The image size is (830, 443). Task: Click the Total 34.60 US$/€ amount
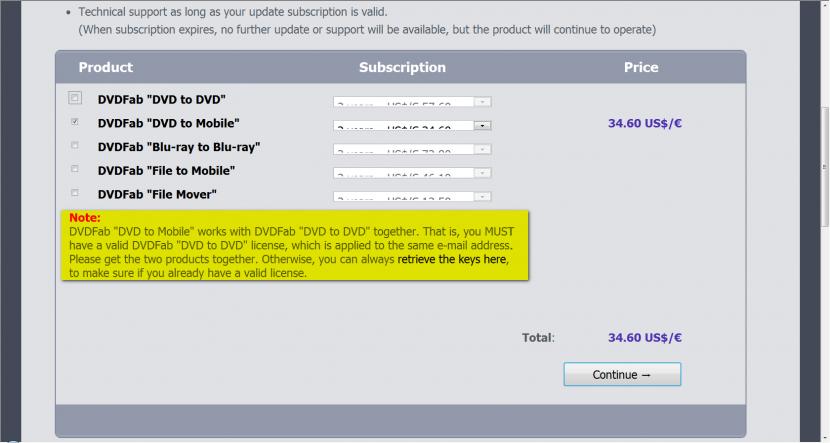(645, 338)
